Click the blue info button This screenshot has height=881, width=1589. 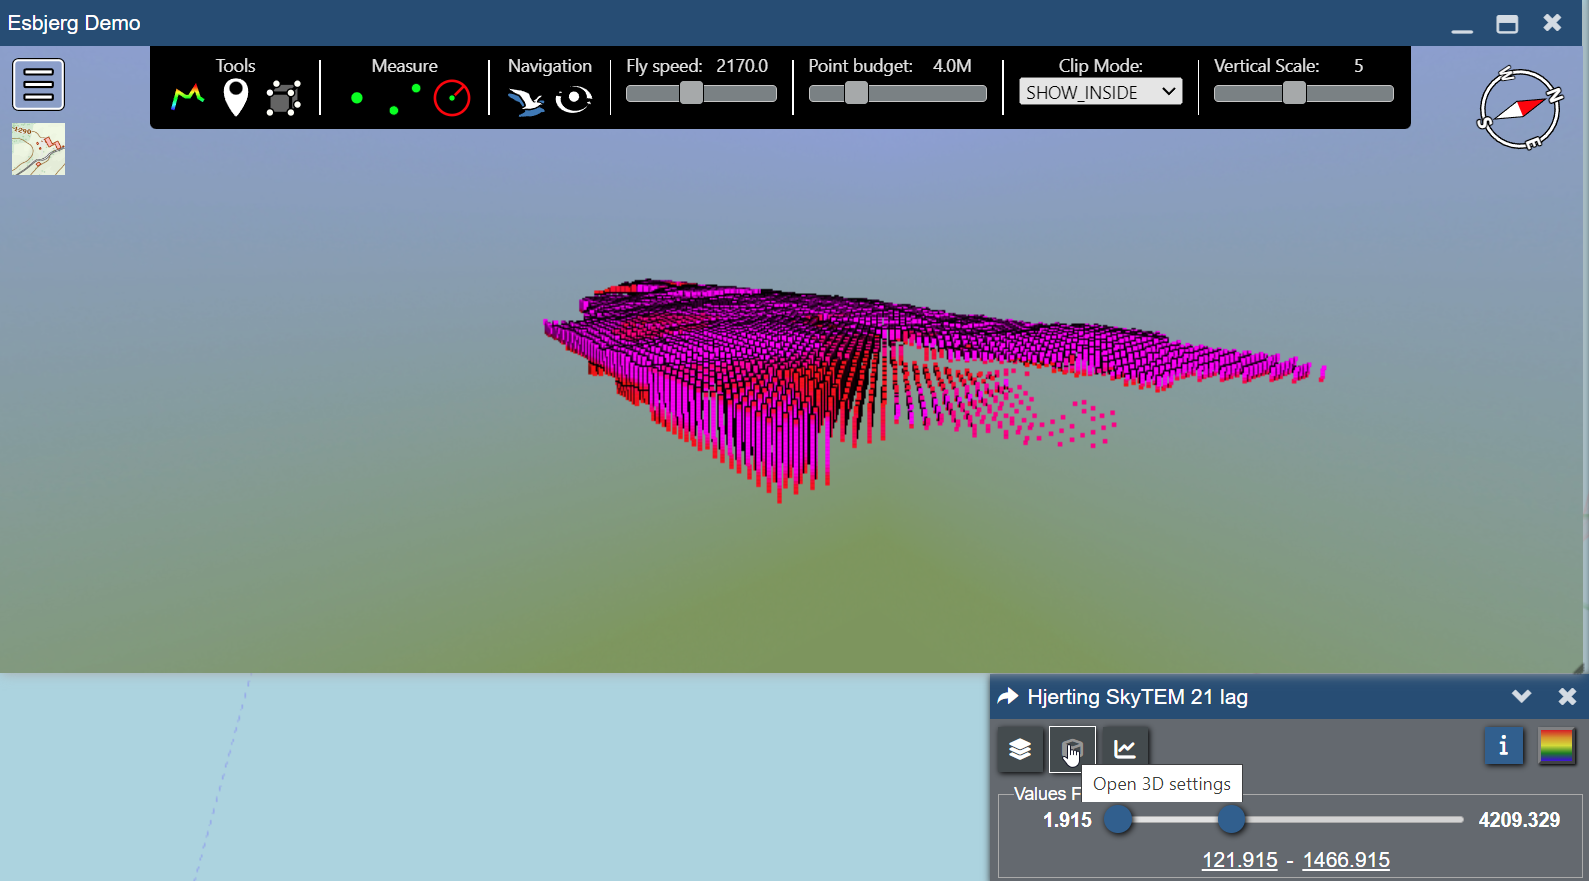[x=1503, y=746]
